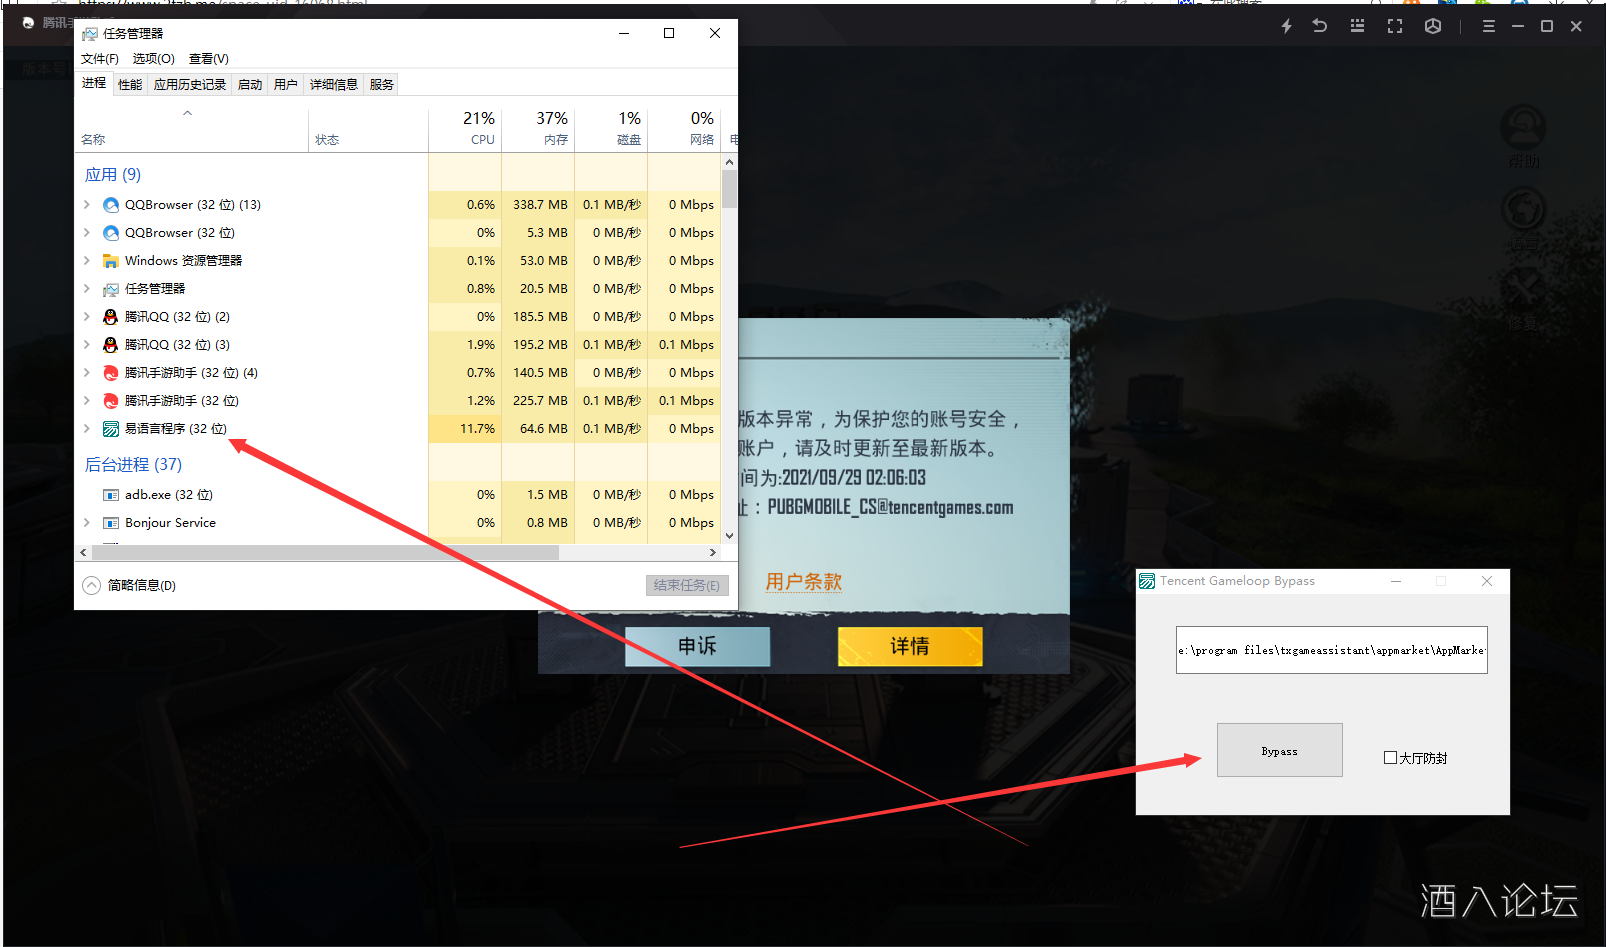Click the path field in Bypass window
The height and width of the screenshot is (947, 1606).
pyautogui.click(x=1332, y=650)
